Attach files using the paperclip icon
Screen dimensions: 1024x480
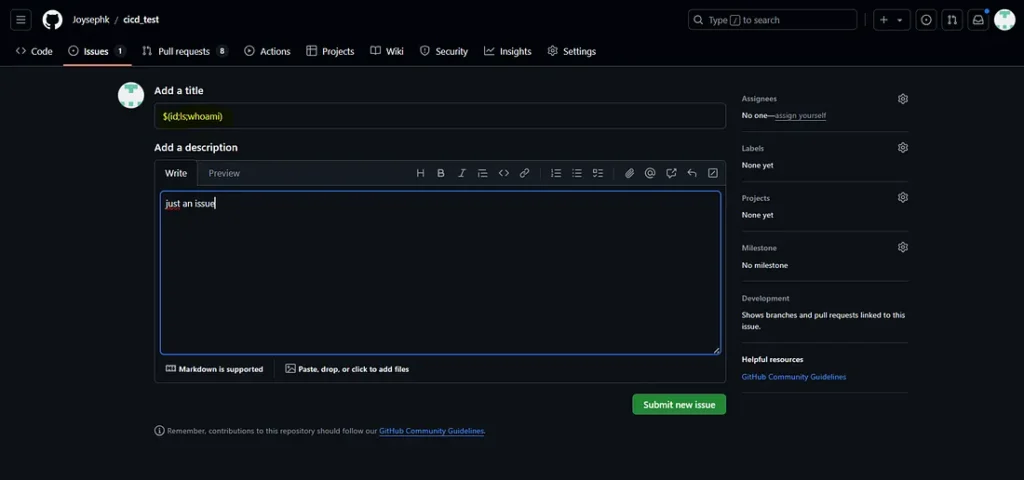pos(629,173)
